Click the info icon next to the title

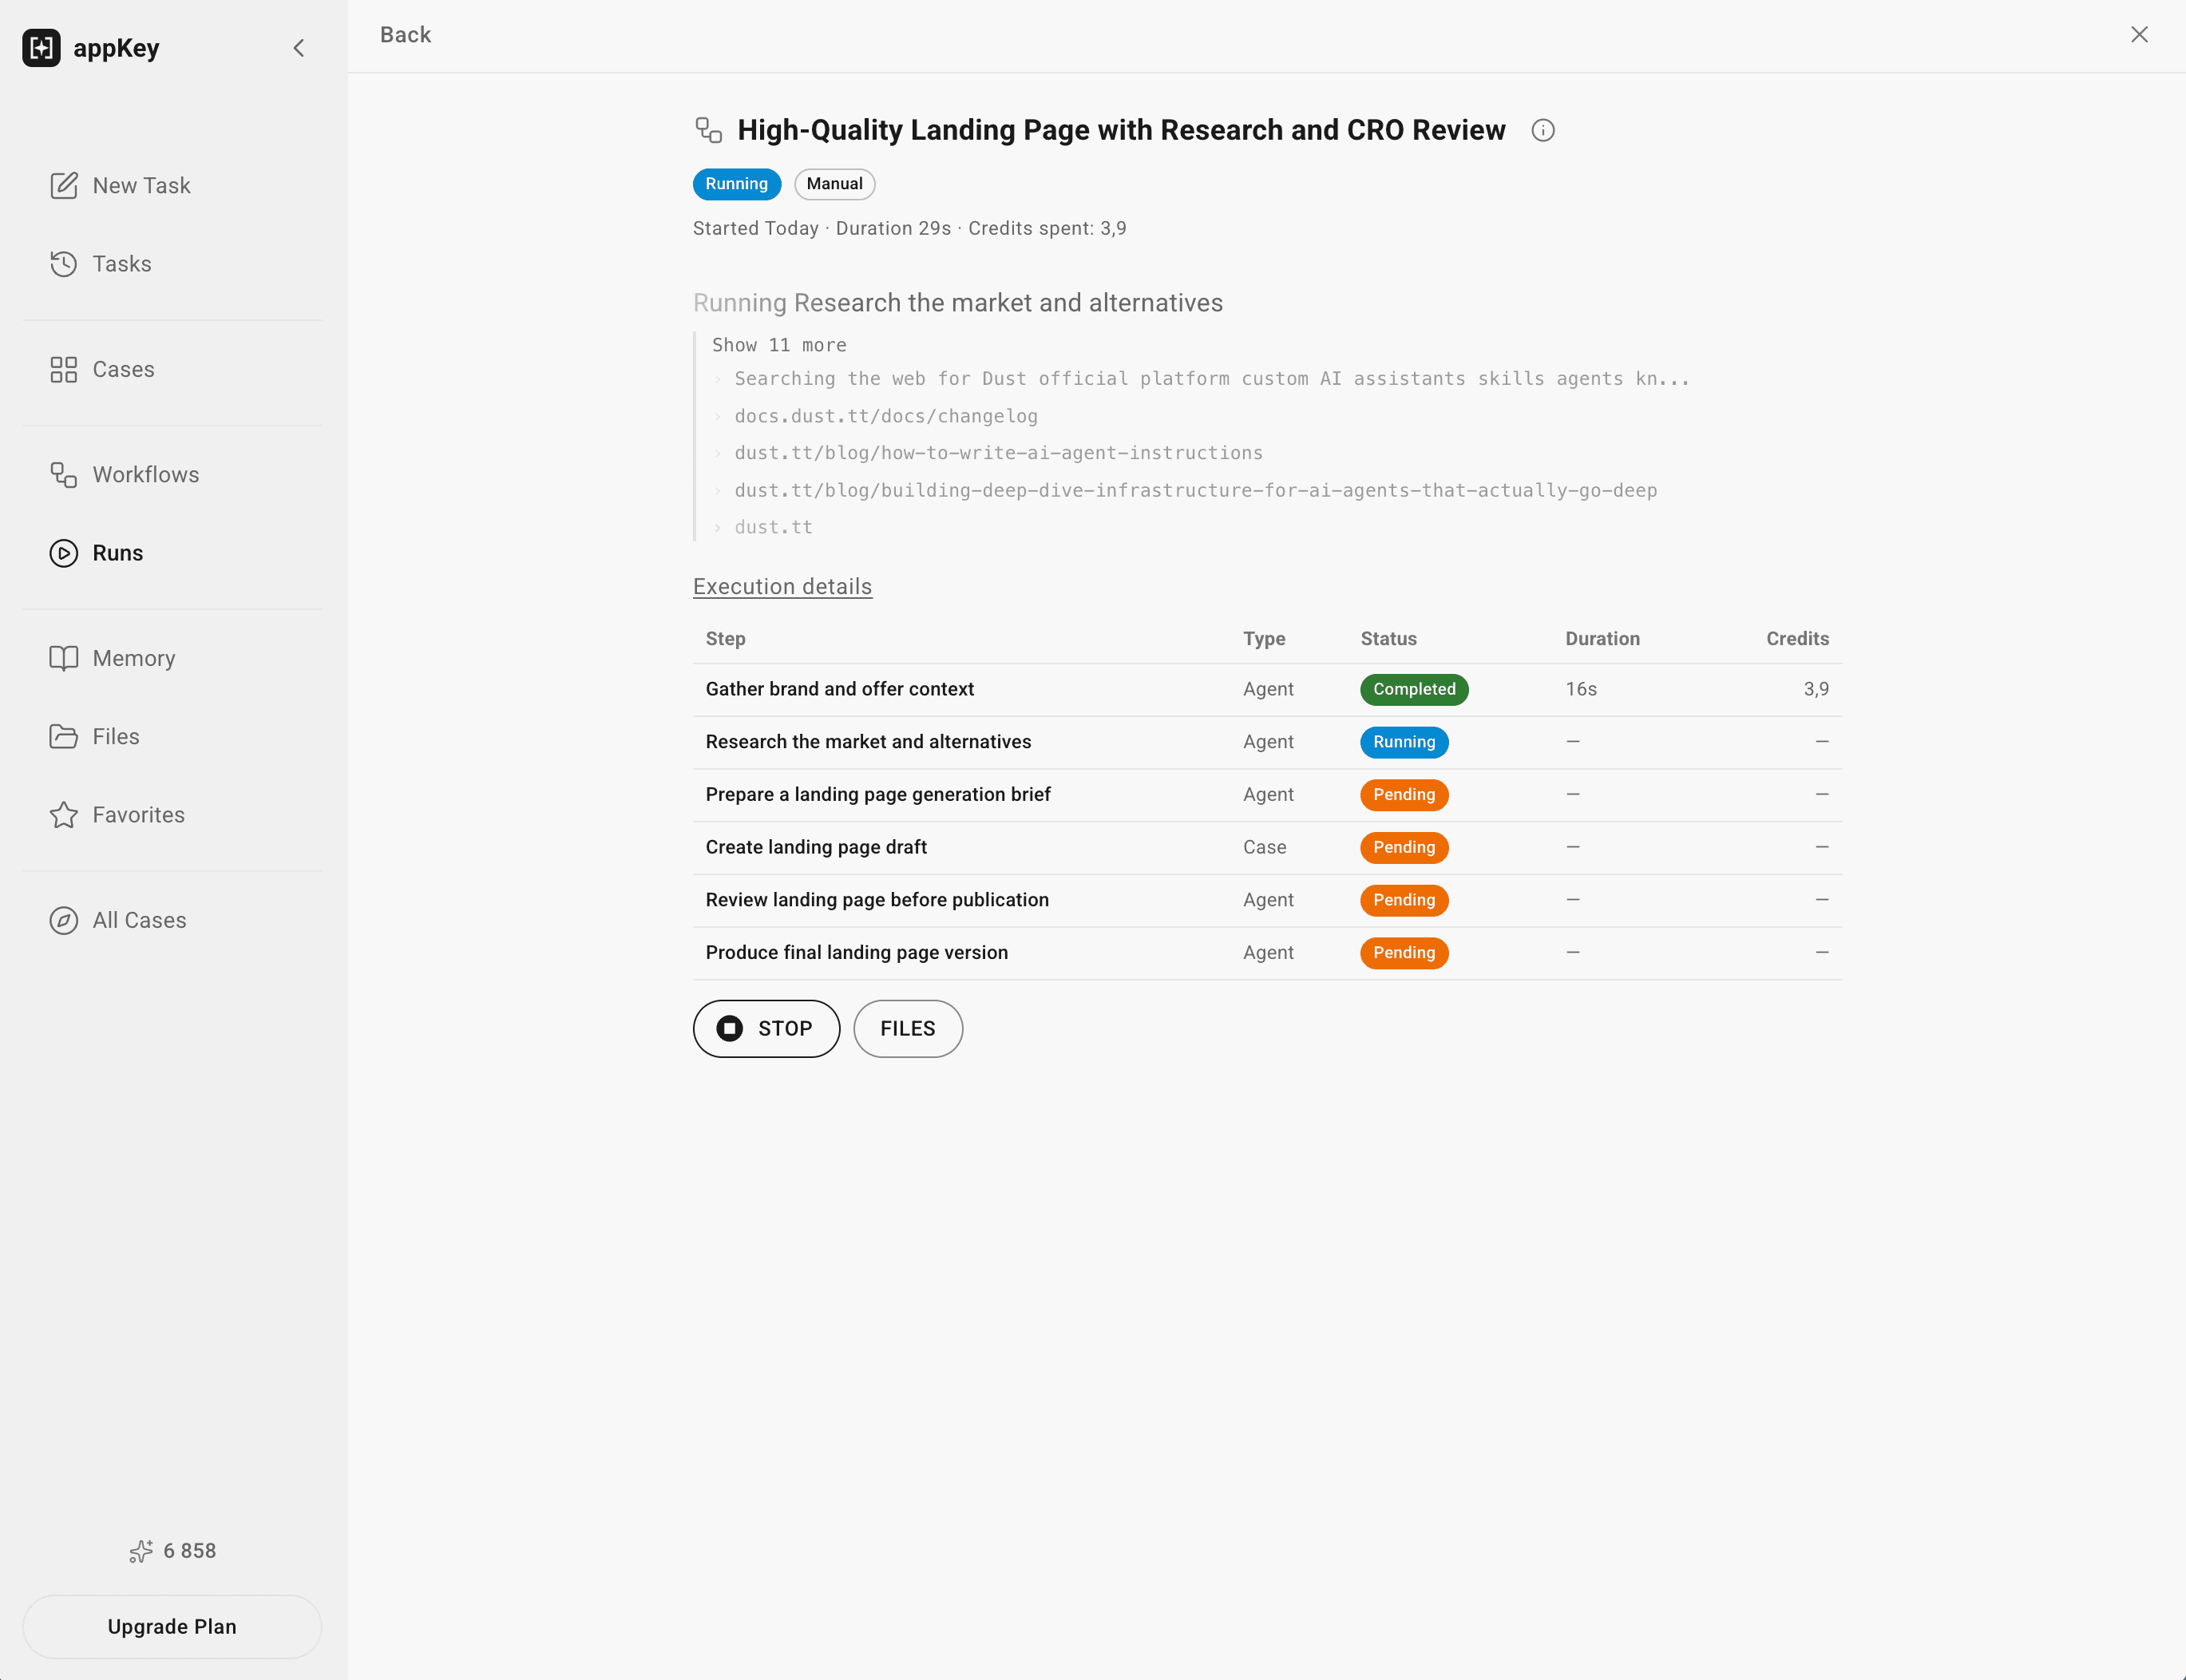point(1543,130)
